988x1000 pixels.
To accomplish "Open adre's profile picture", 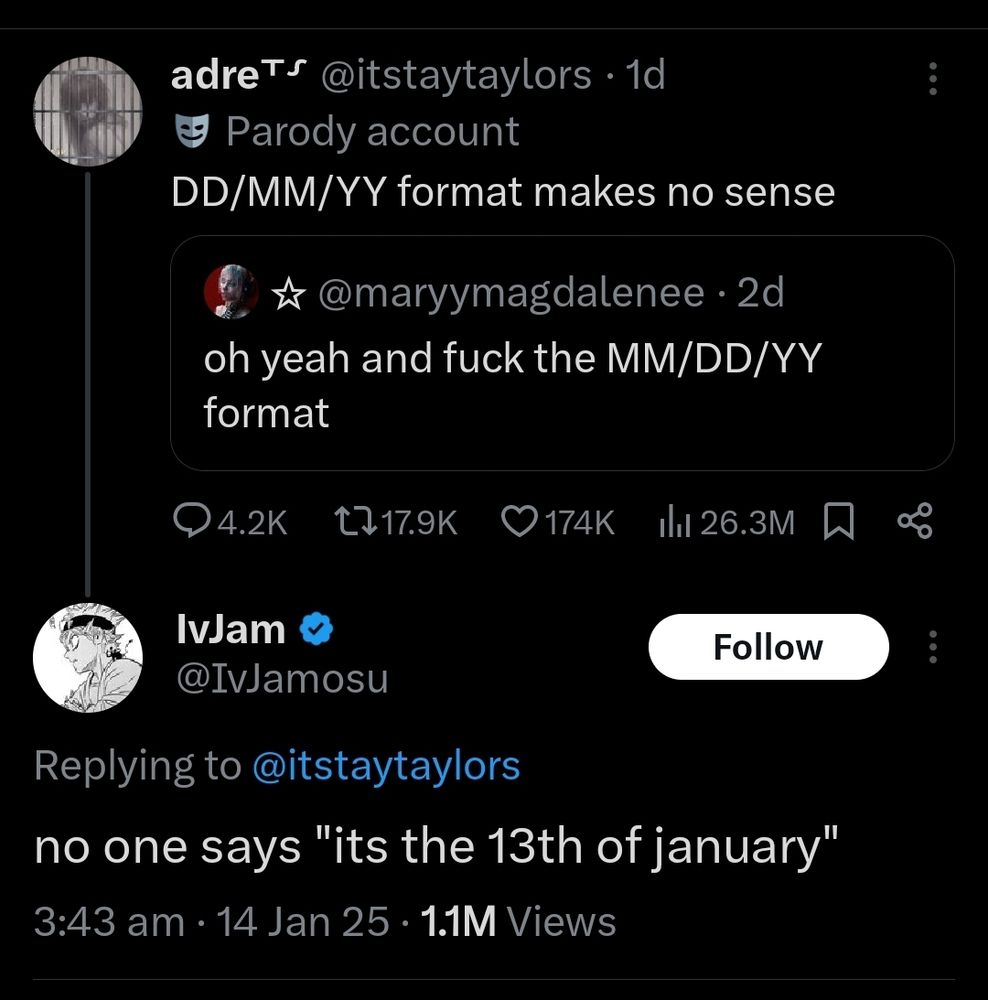I will [89, 111].
